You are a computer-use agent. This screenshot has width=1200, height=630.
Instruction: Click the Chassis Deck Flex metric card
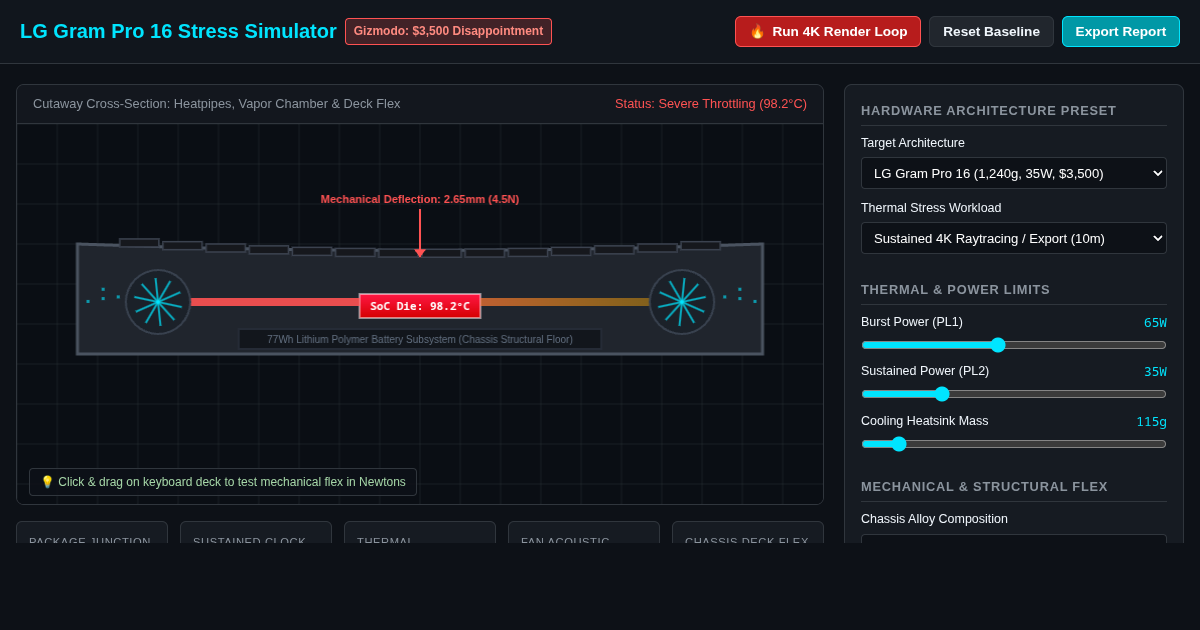click(748, 532)
